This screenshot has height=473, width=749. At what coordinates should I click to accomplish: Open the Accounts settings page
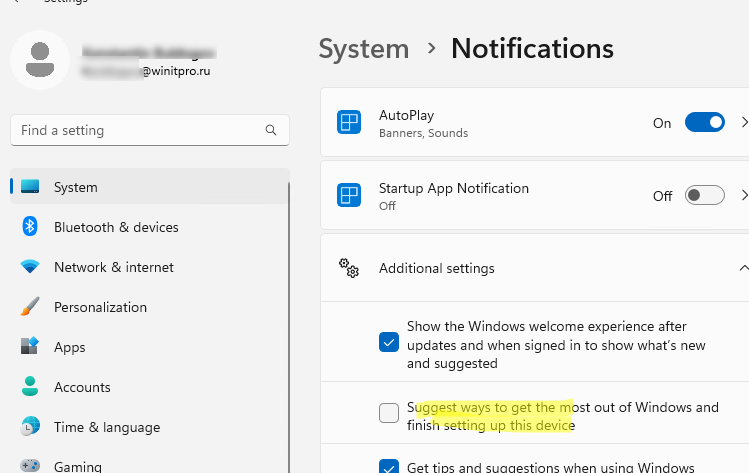point(150,387)
